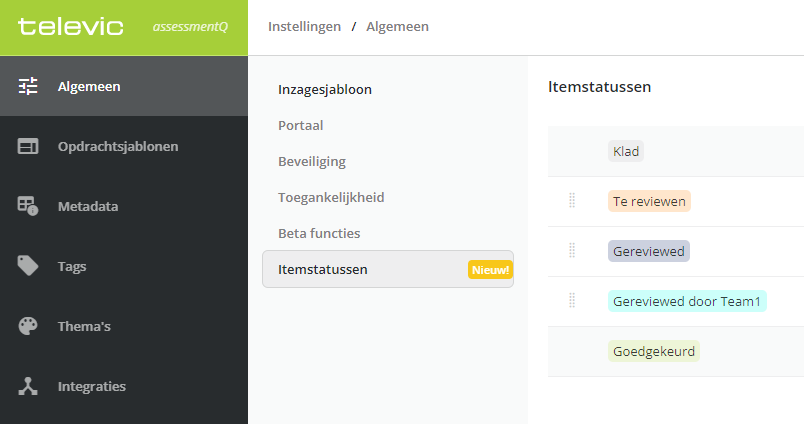Click the Thema's palette icon
Screen dimensions: 804x424
click(28, 326)
